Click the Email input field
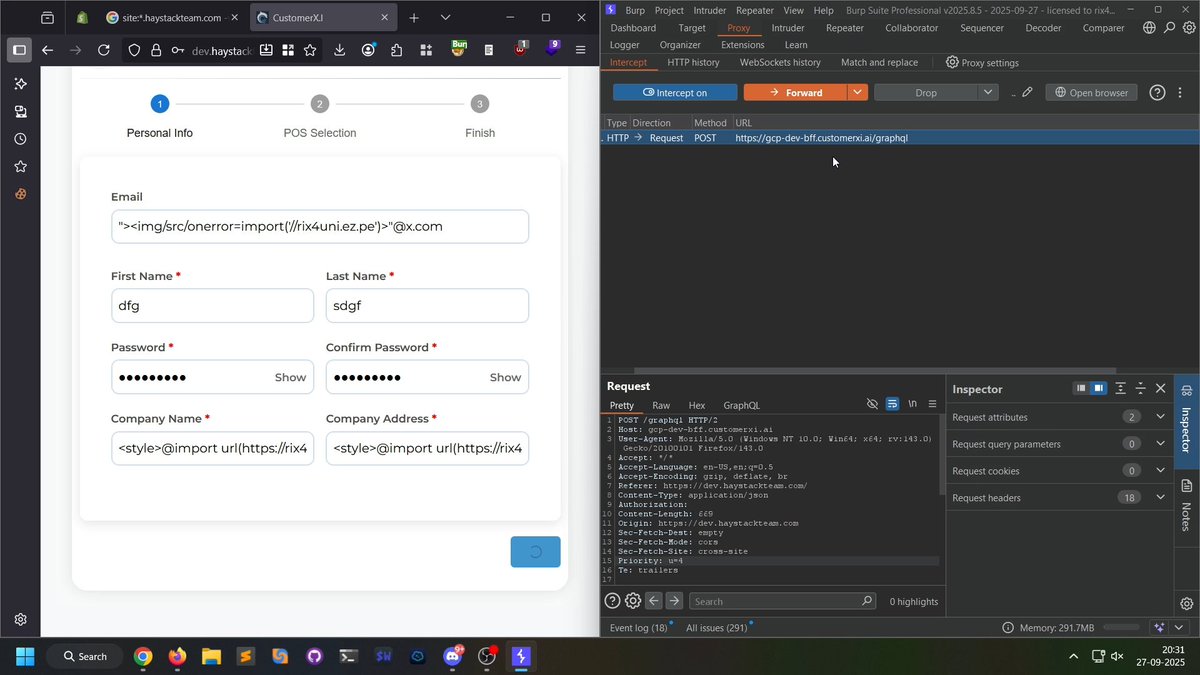The width and height of the screenshot is (1200, 675). point(320,226)
